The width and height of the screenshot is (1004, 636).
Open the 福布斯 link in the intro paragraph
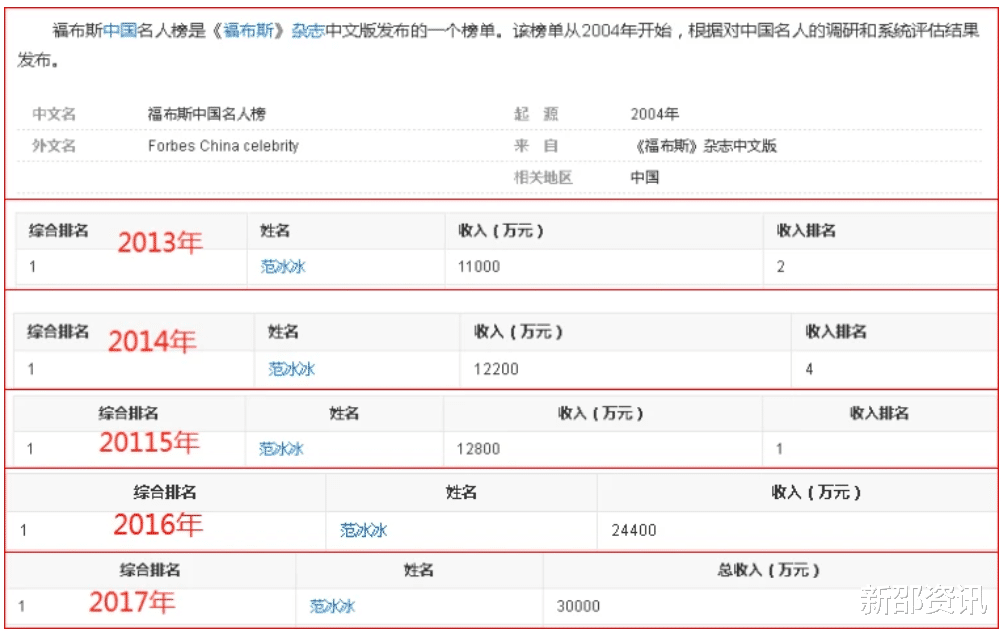click(x=249, y=31)
